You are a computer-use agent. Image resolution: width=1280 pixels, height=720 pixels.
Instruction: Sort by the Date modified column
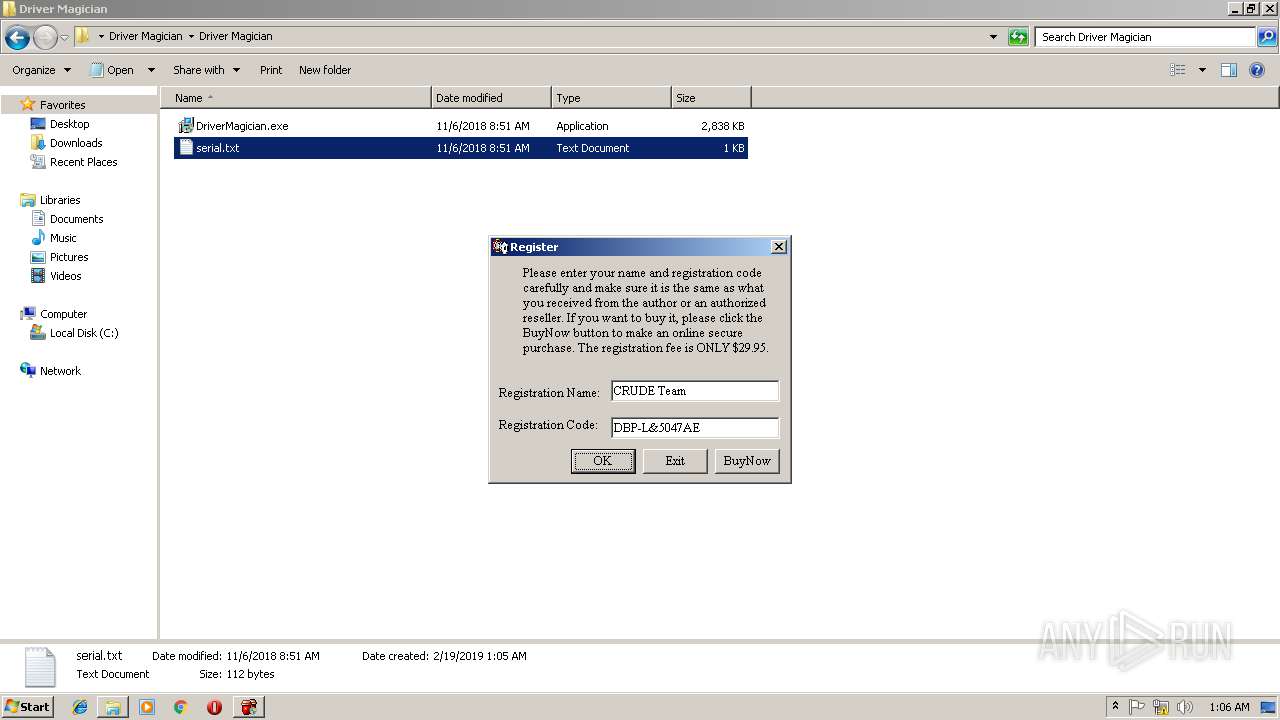pos(491,98)
